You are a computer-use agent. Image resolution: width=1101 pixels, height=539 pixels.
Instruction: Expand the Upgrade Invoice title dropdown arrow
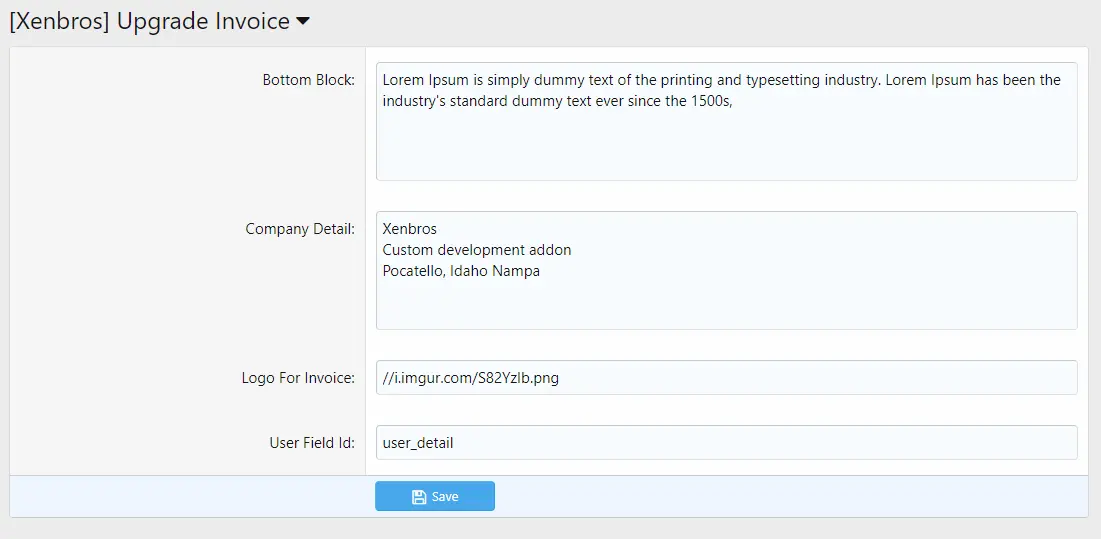click(x=302, y=23)
